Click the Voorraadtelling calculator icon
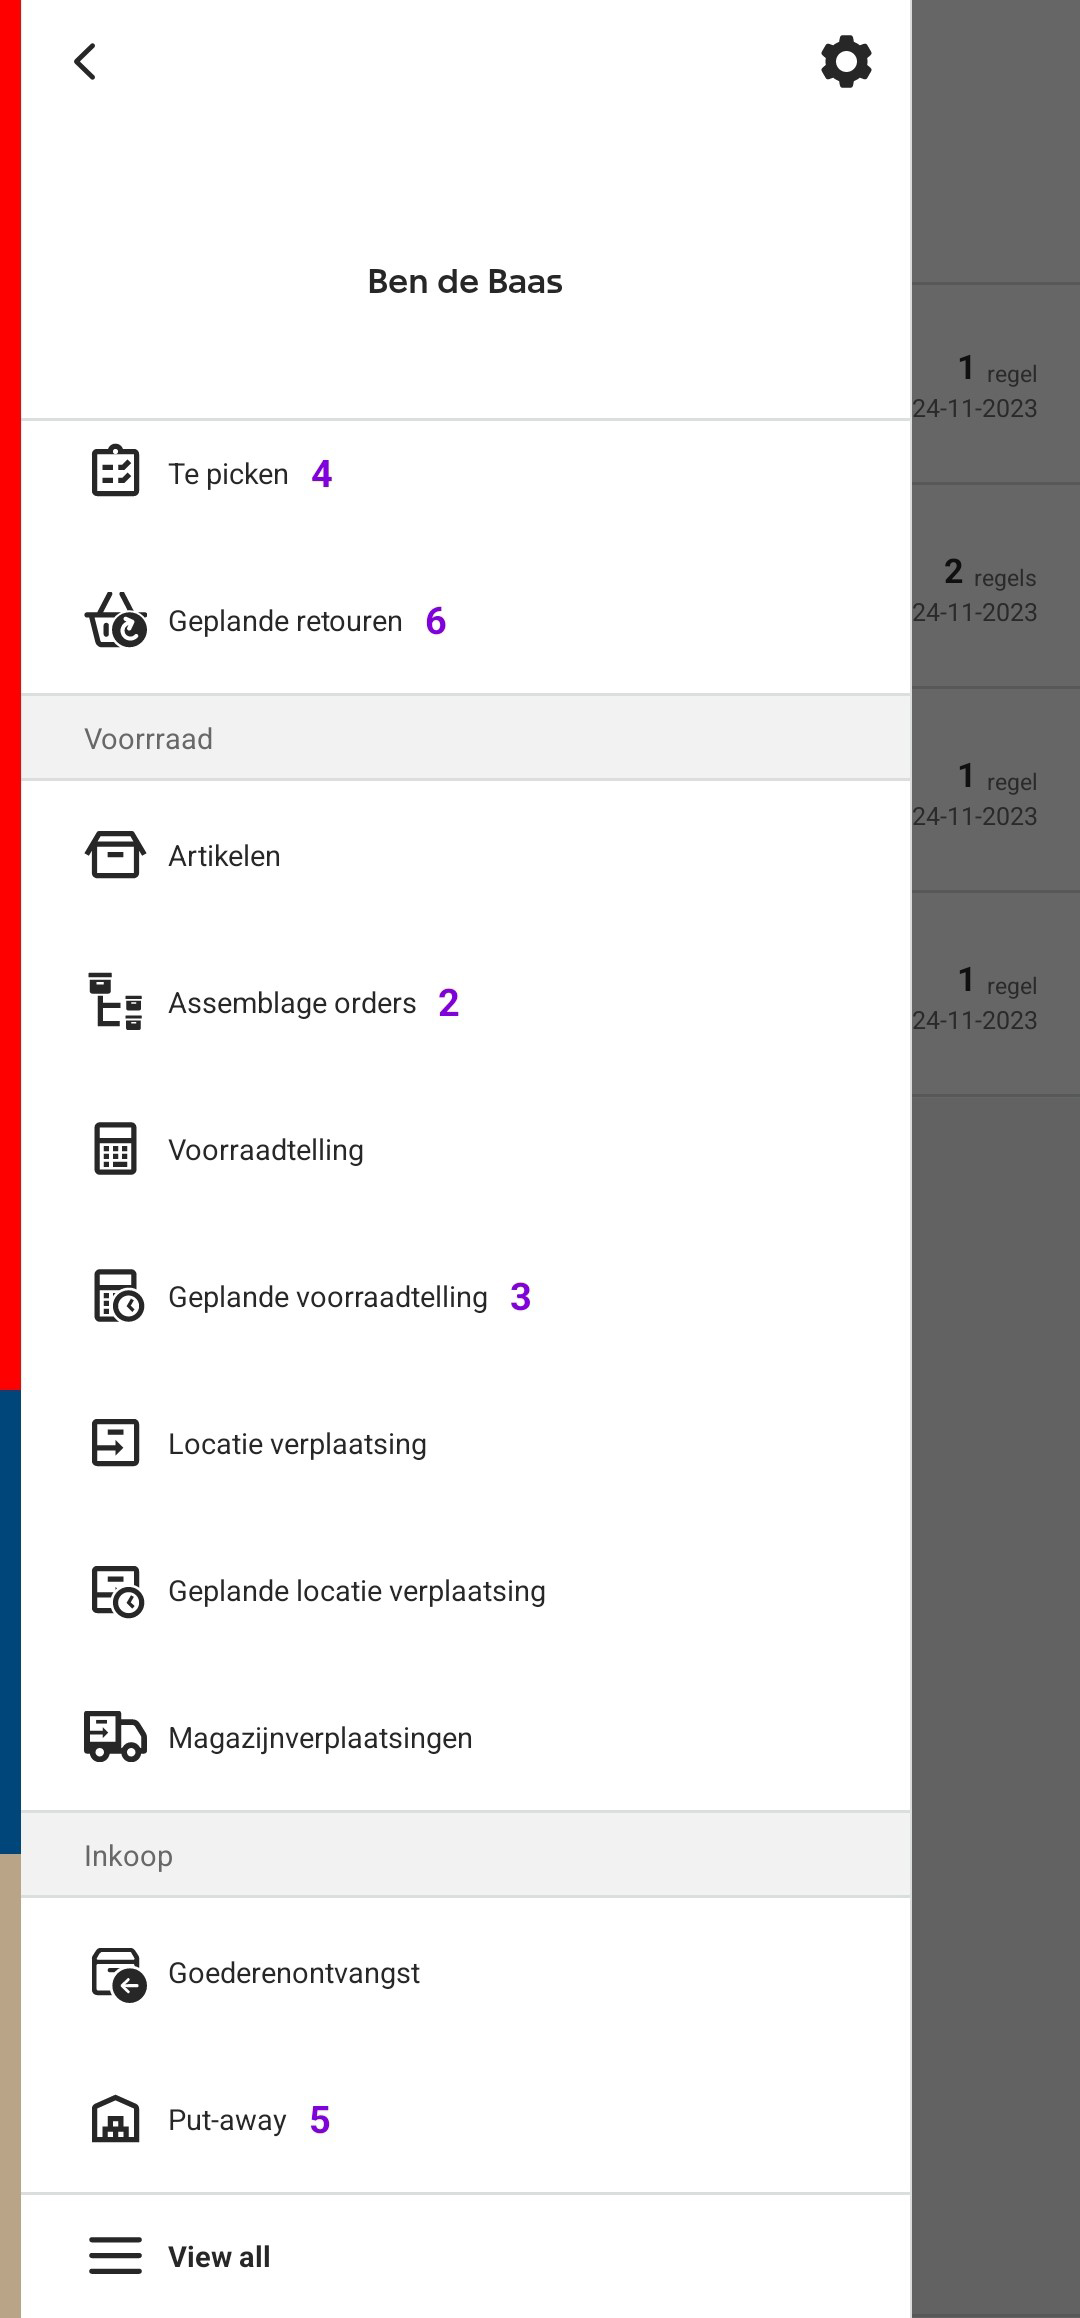The height and width of the screenshot is (2318, 1080). click(x=116, y=1149)
